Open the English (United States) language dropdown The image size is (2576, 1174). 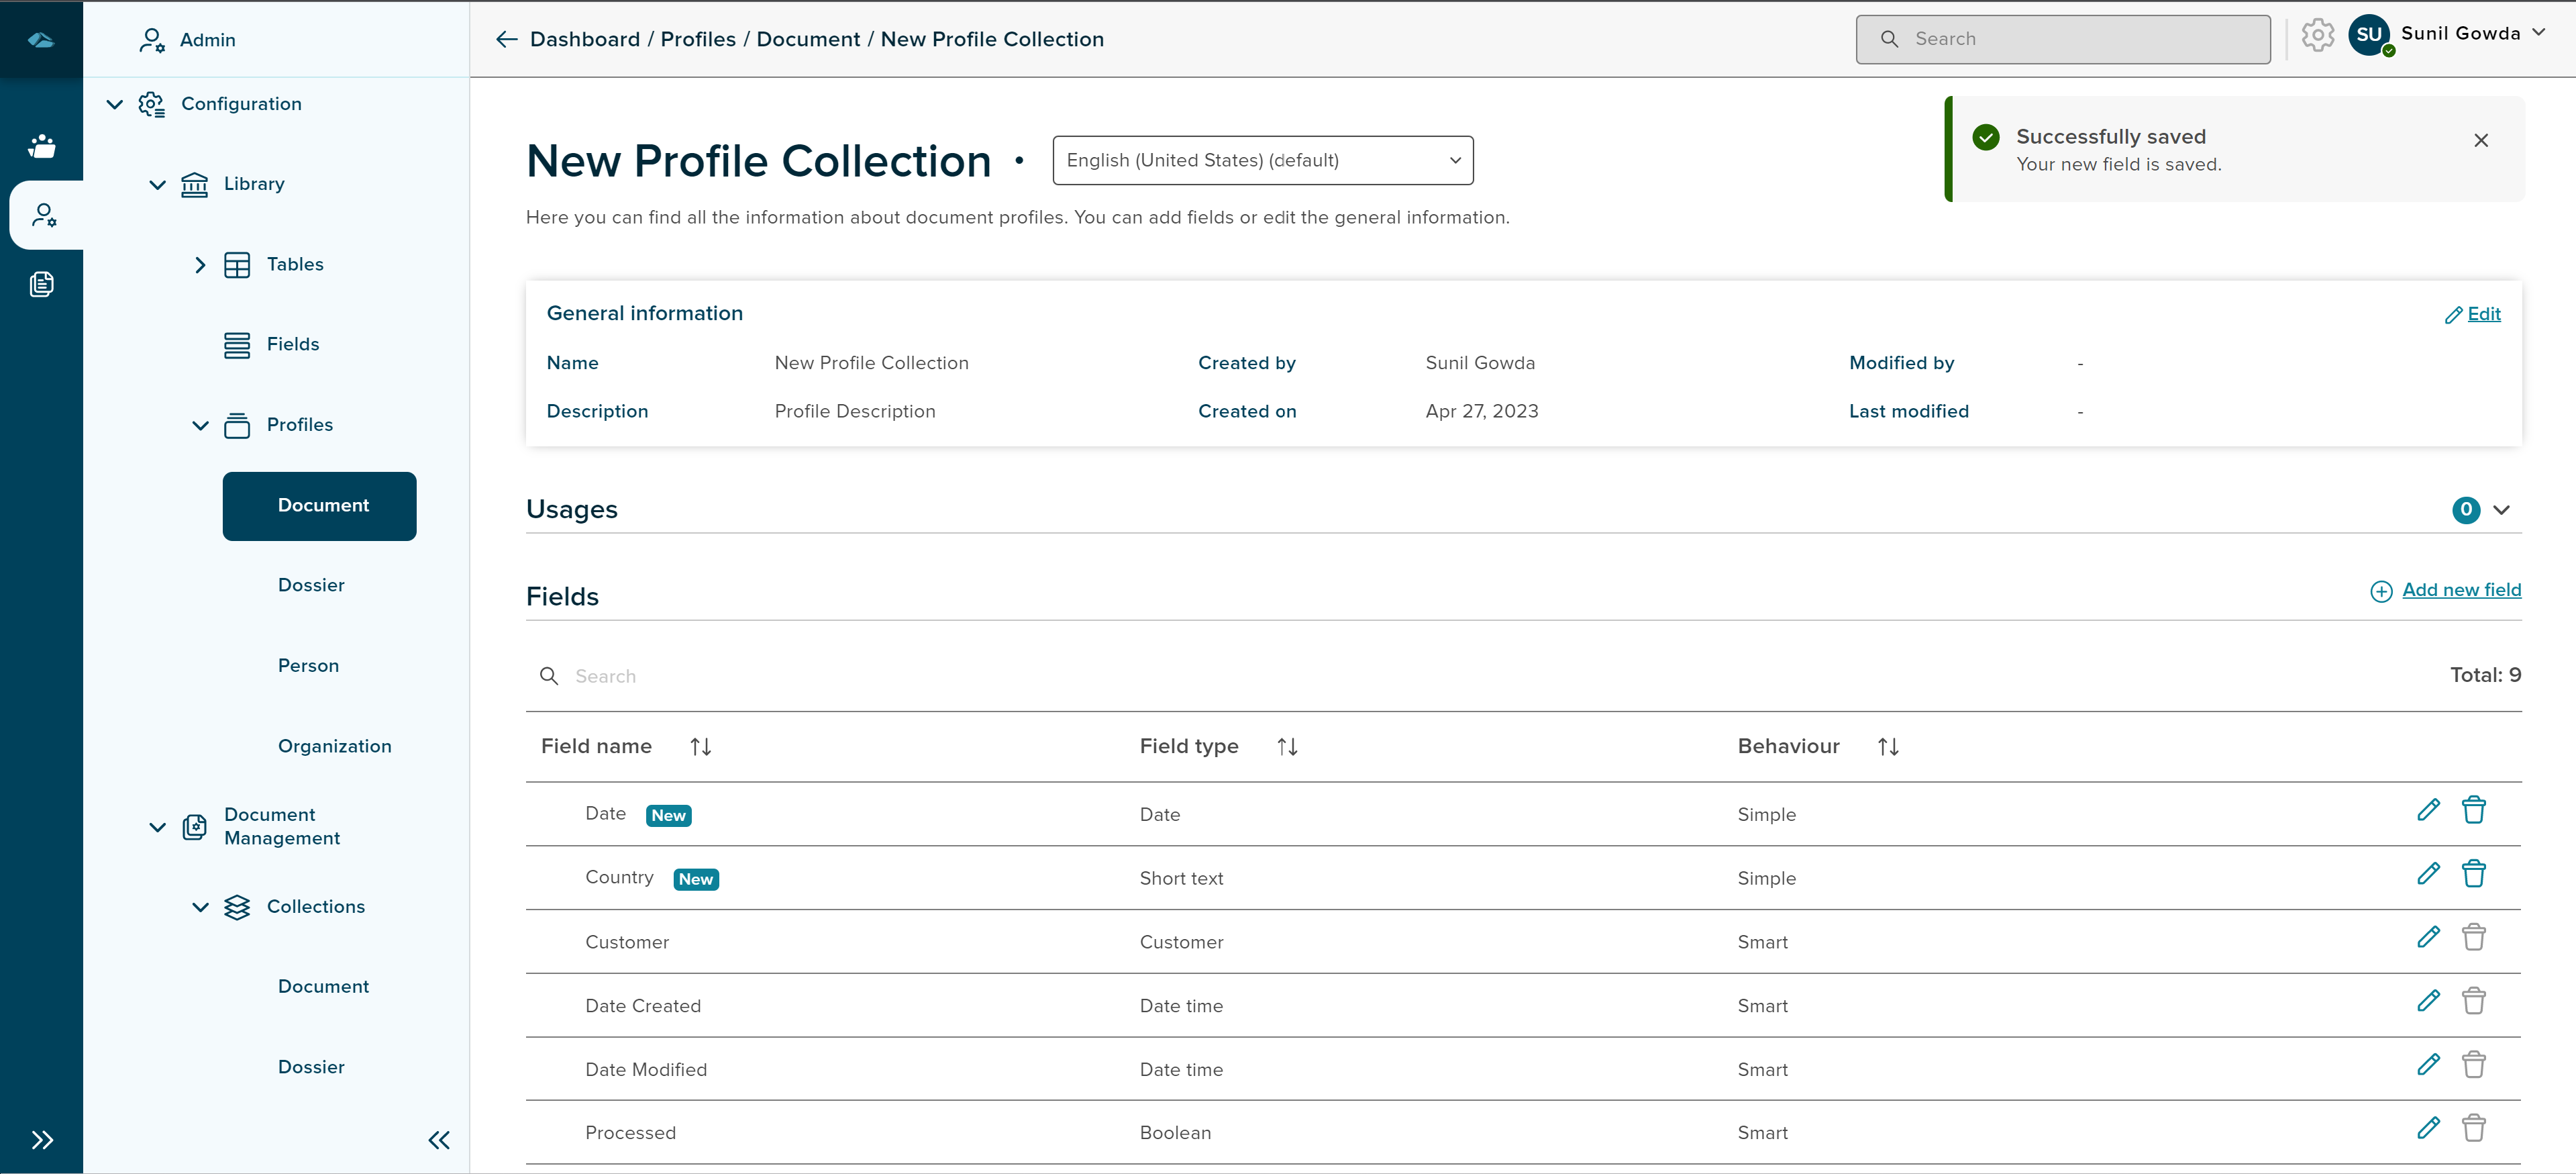coord(1262,160)
